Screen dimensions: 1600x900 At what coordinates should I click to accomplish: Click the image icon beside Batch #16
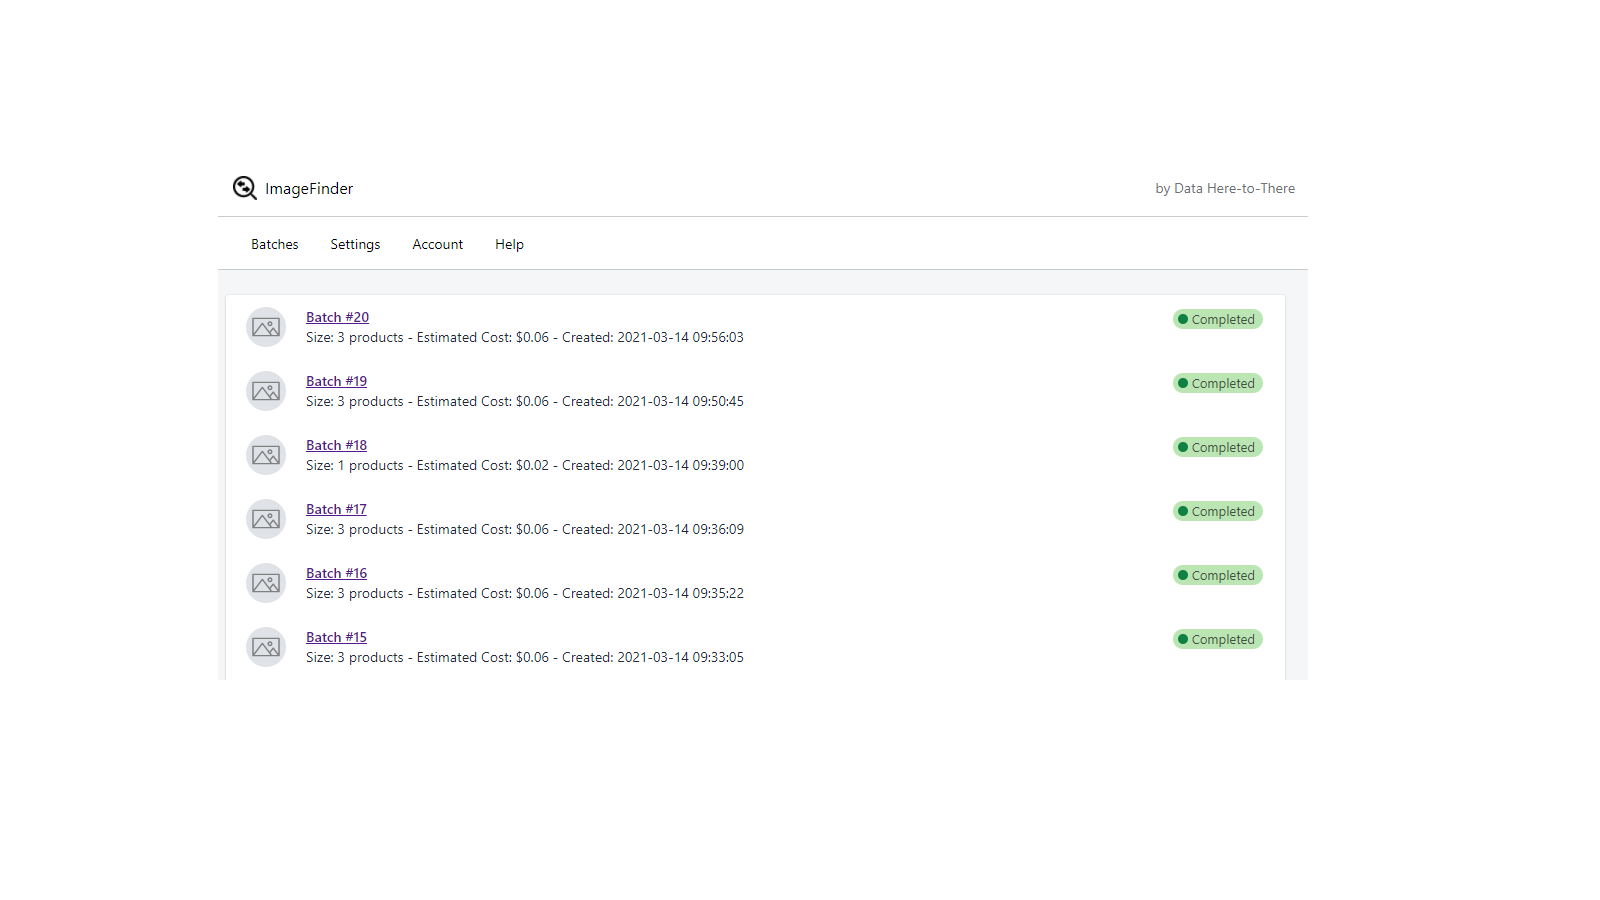point(266,583)
